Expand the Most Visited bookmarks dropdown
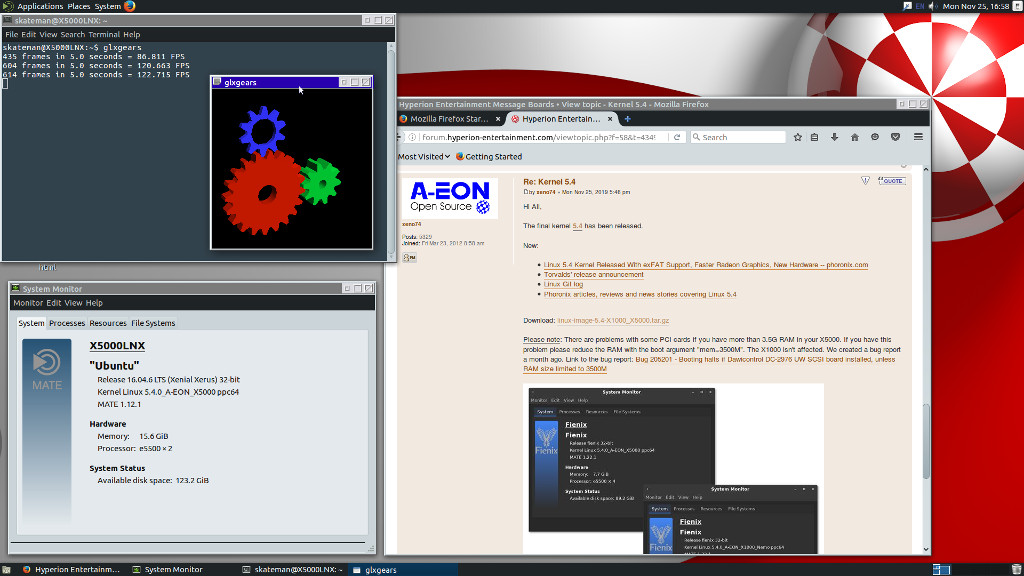Image resolution: width=1024 pixels, height=576 pixels. tap(424, 157)
